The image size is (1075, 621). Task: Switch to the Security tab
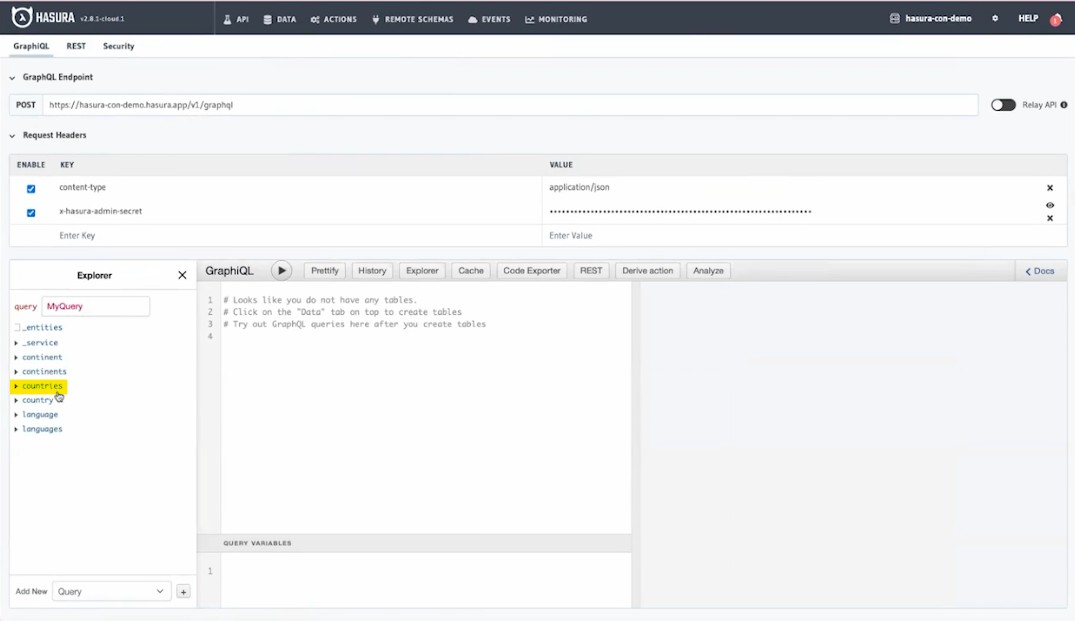119,46
